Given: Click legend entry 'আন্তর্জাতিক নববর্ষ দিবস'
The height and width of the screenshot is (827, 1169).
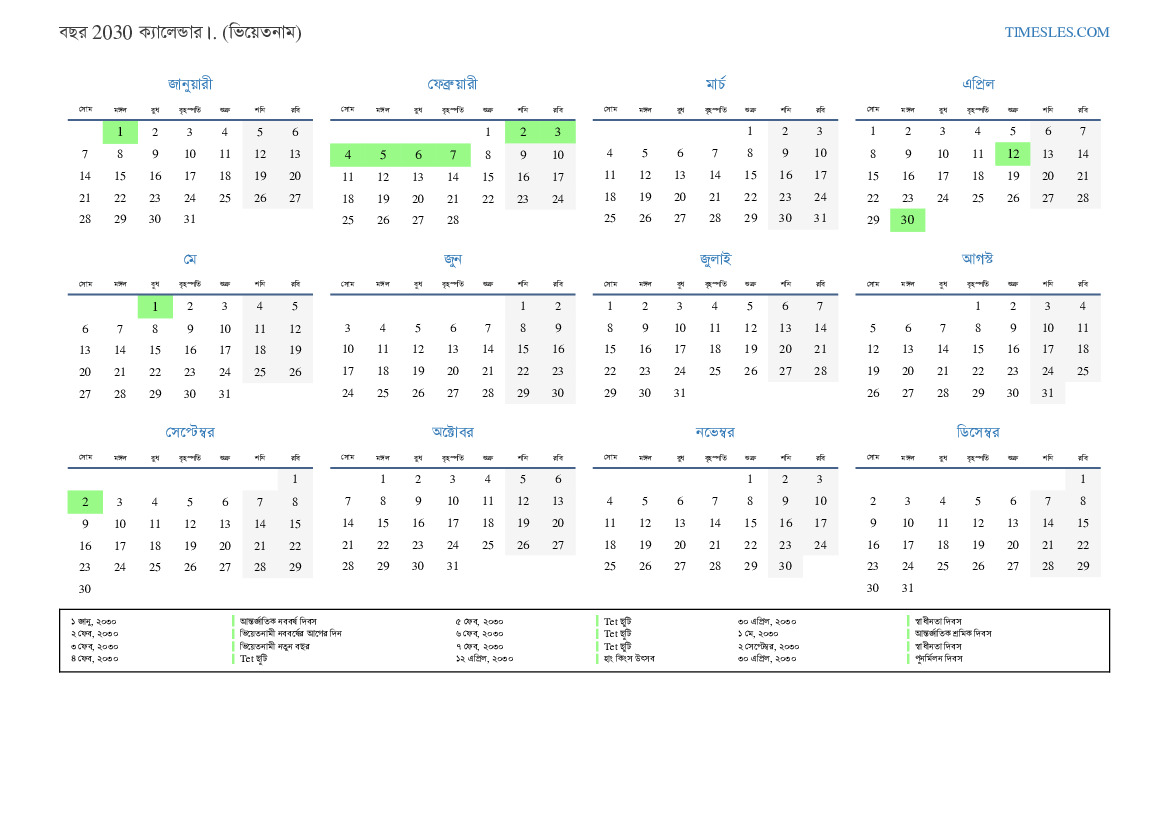Looking at the screenshot, I should point(278,621).
